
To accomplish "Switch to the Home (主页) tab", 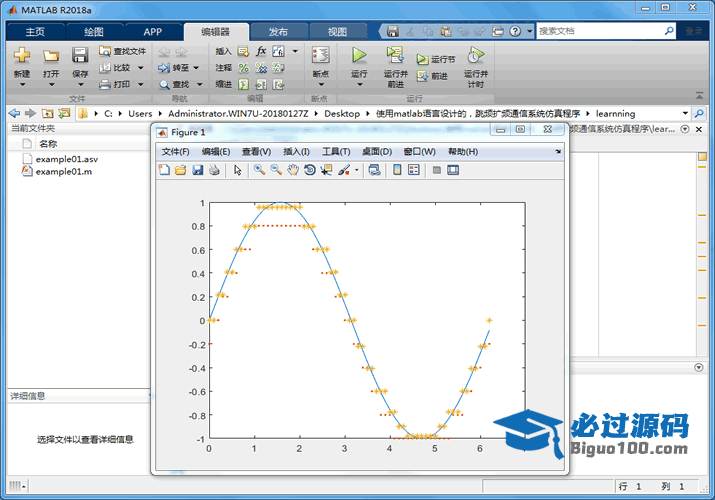I will pyautogui.click(x=35, y=32).
